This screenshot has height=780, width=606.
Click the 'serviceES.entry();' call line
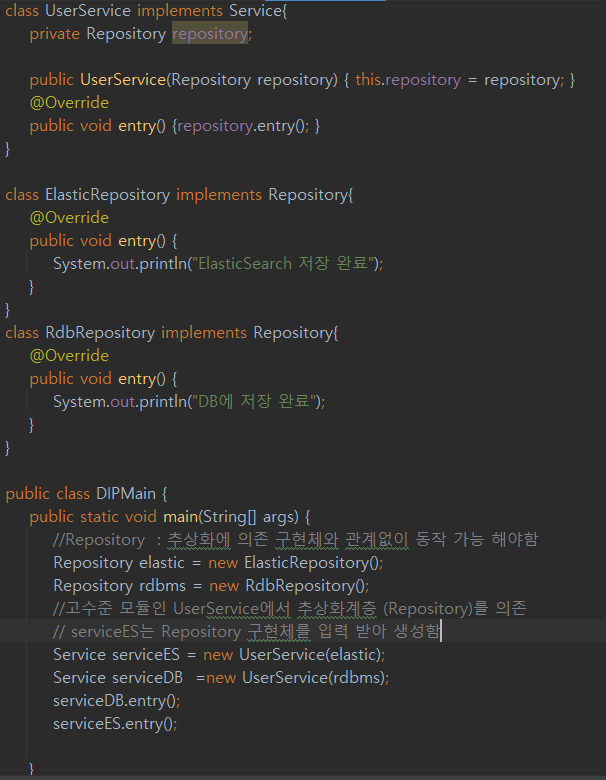[x=115, y=723]
